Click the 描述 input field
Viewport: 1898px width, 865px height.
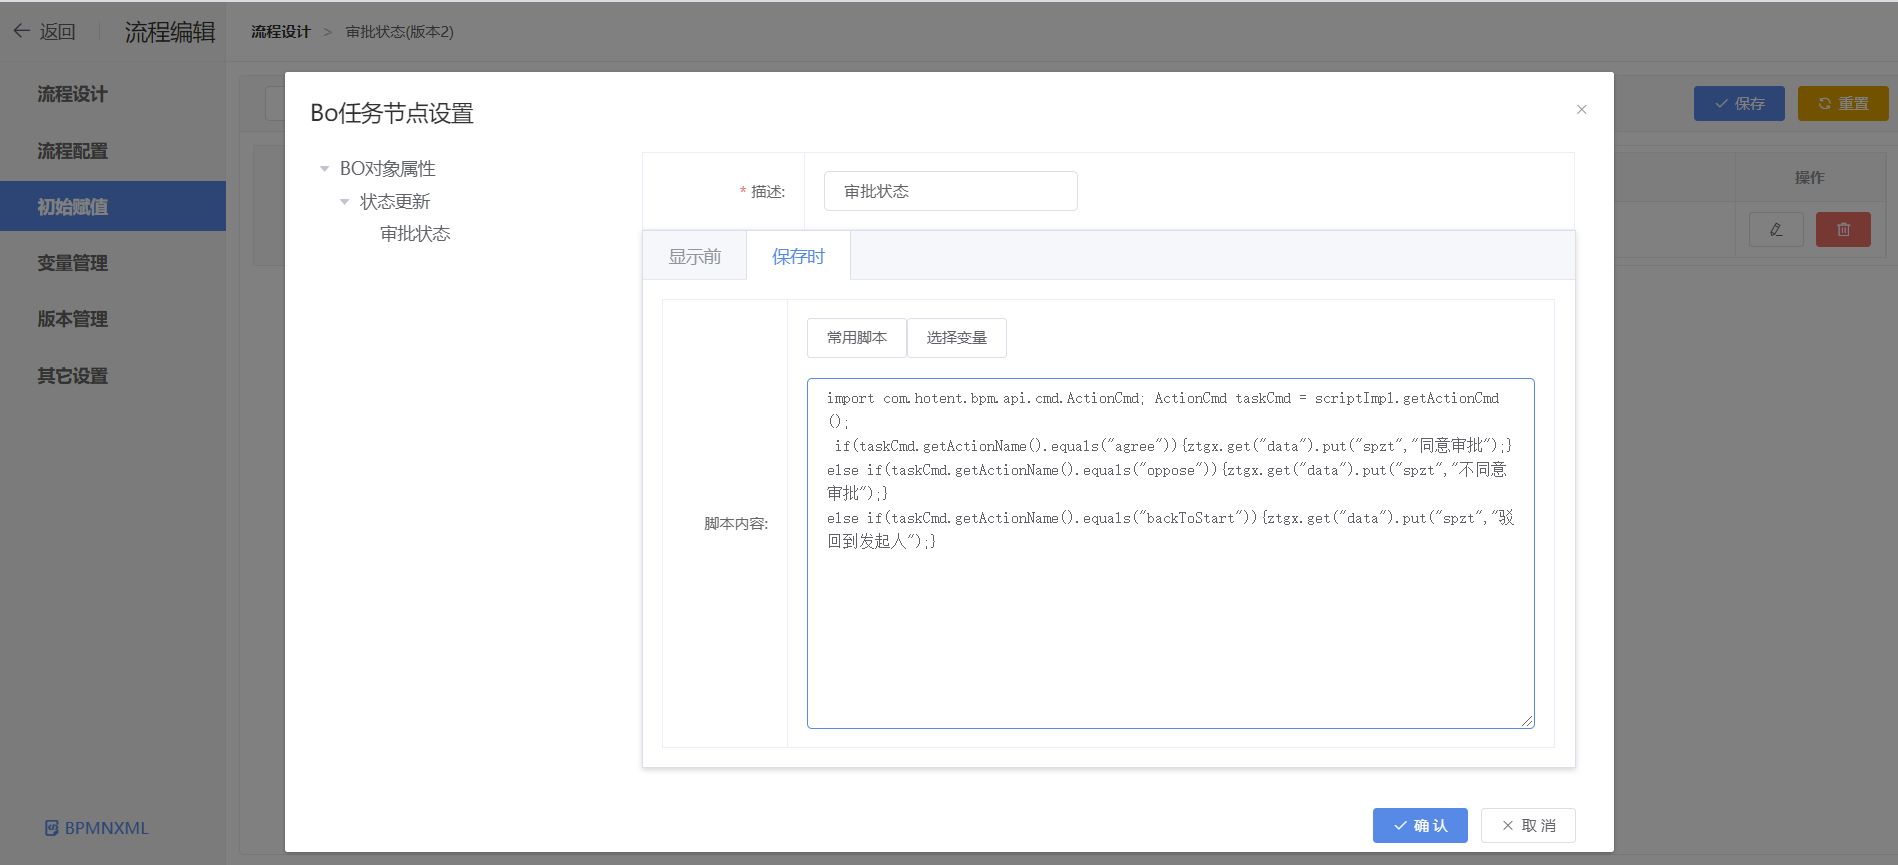pos(950,191)
